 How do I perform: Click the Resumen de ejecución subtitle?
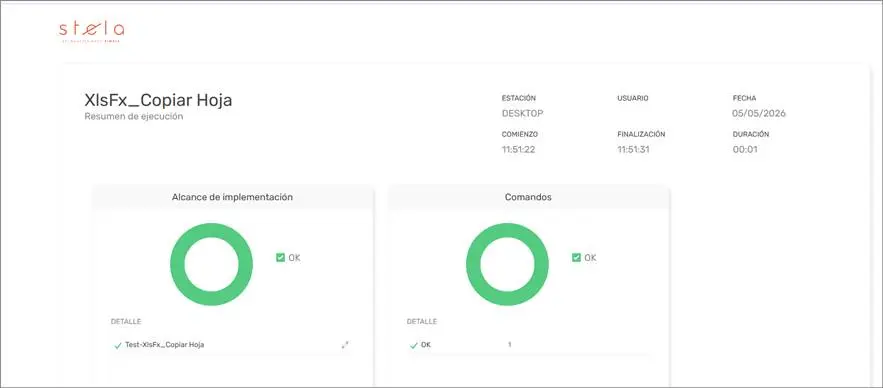pos(134,117)
